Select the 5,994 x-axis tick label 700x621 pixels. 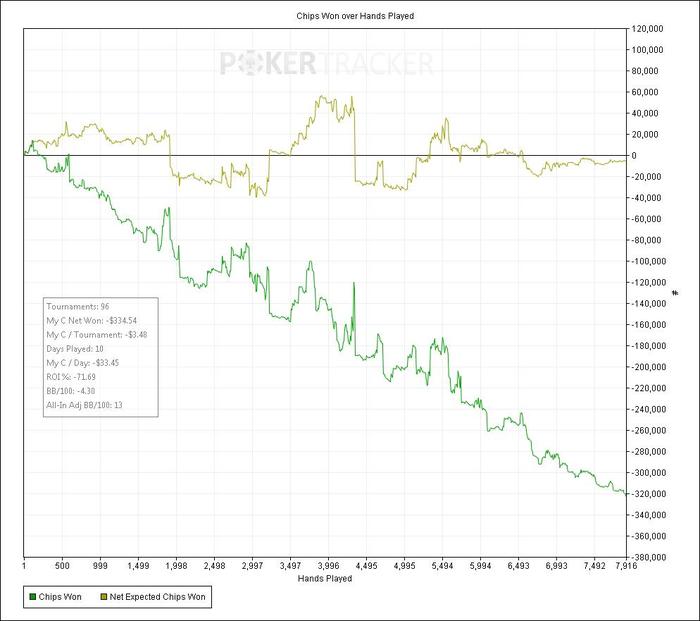tap(480, 566)
